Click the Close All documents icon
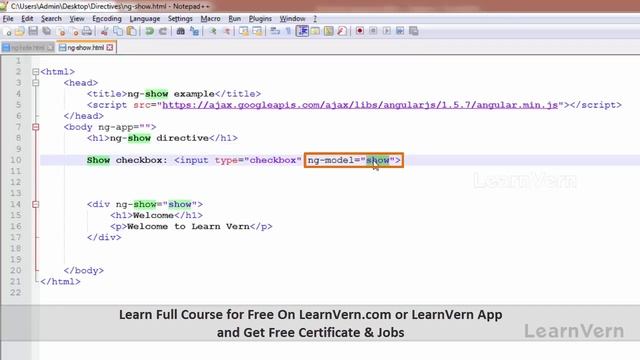This screenshot has height=360, width=640. point(74,31)
